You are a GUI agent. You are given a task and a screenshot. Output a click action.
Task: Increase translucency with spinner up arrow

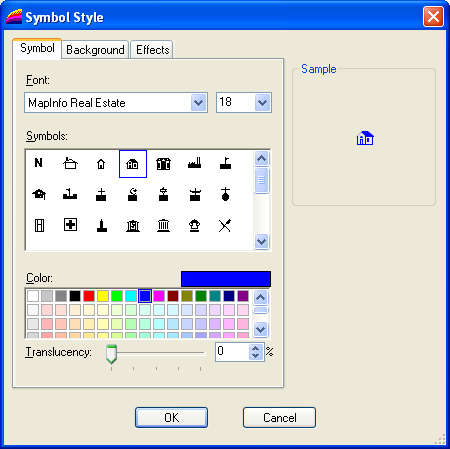tap(256, 348)
